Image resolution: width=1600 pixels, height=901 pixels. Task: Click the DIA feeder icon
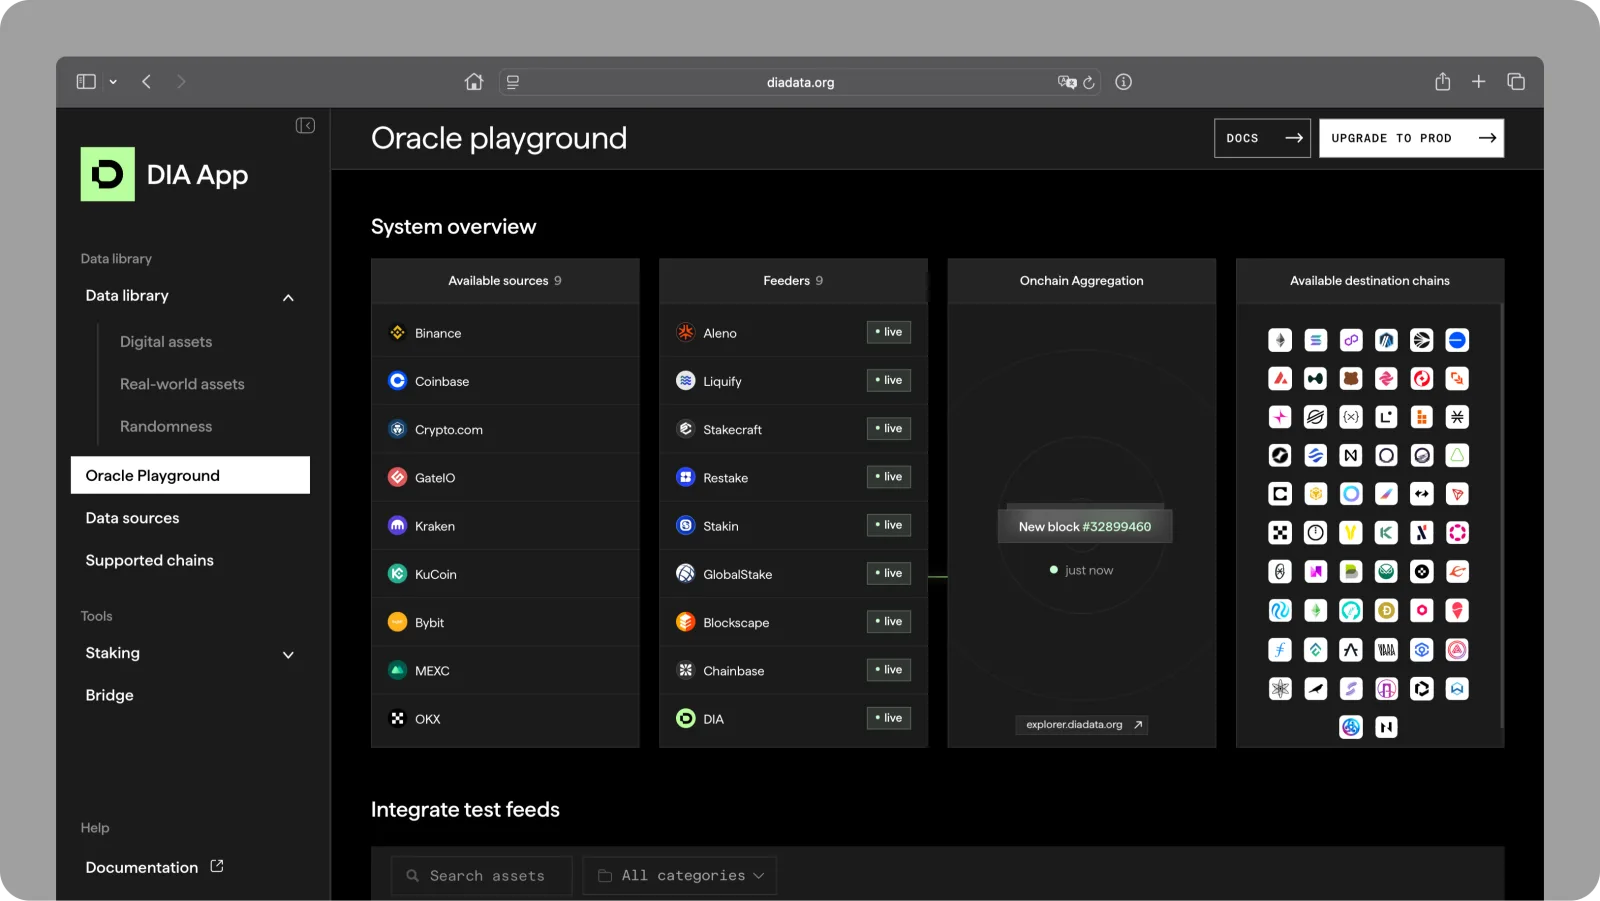(x=685, y=719)
